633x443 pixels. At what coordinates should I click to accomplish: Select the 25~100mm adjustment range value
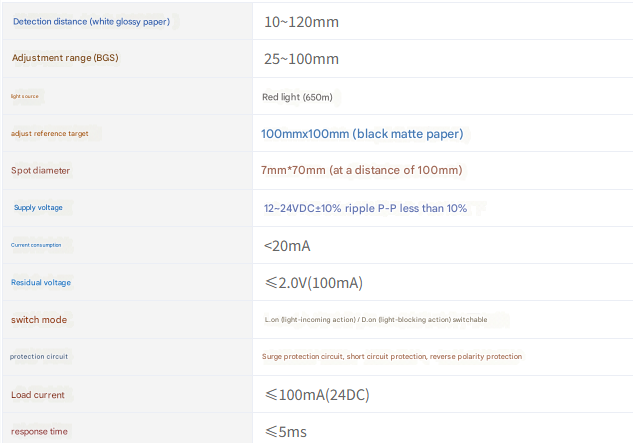point(301,59)
